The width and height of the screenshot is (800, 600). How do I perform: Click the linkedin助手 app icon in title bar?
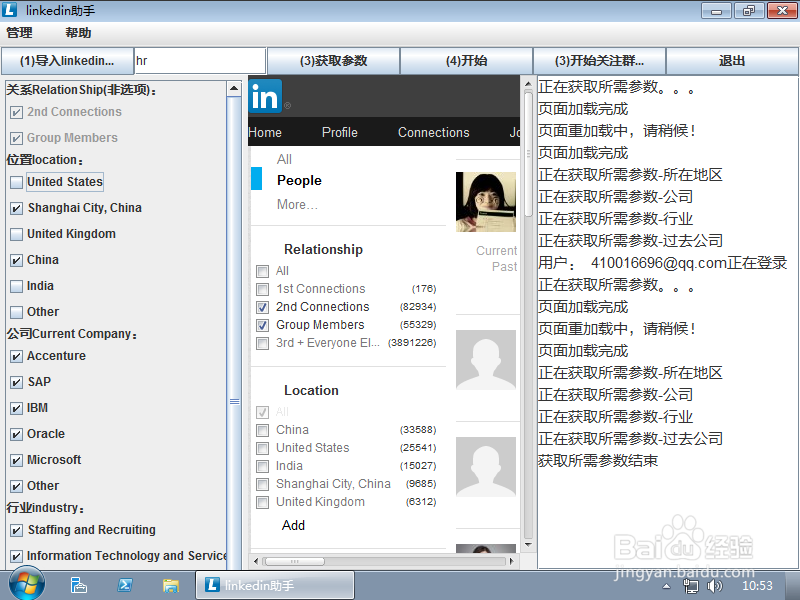[x=10, y=10]
